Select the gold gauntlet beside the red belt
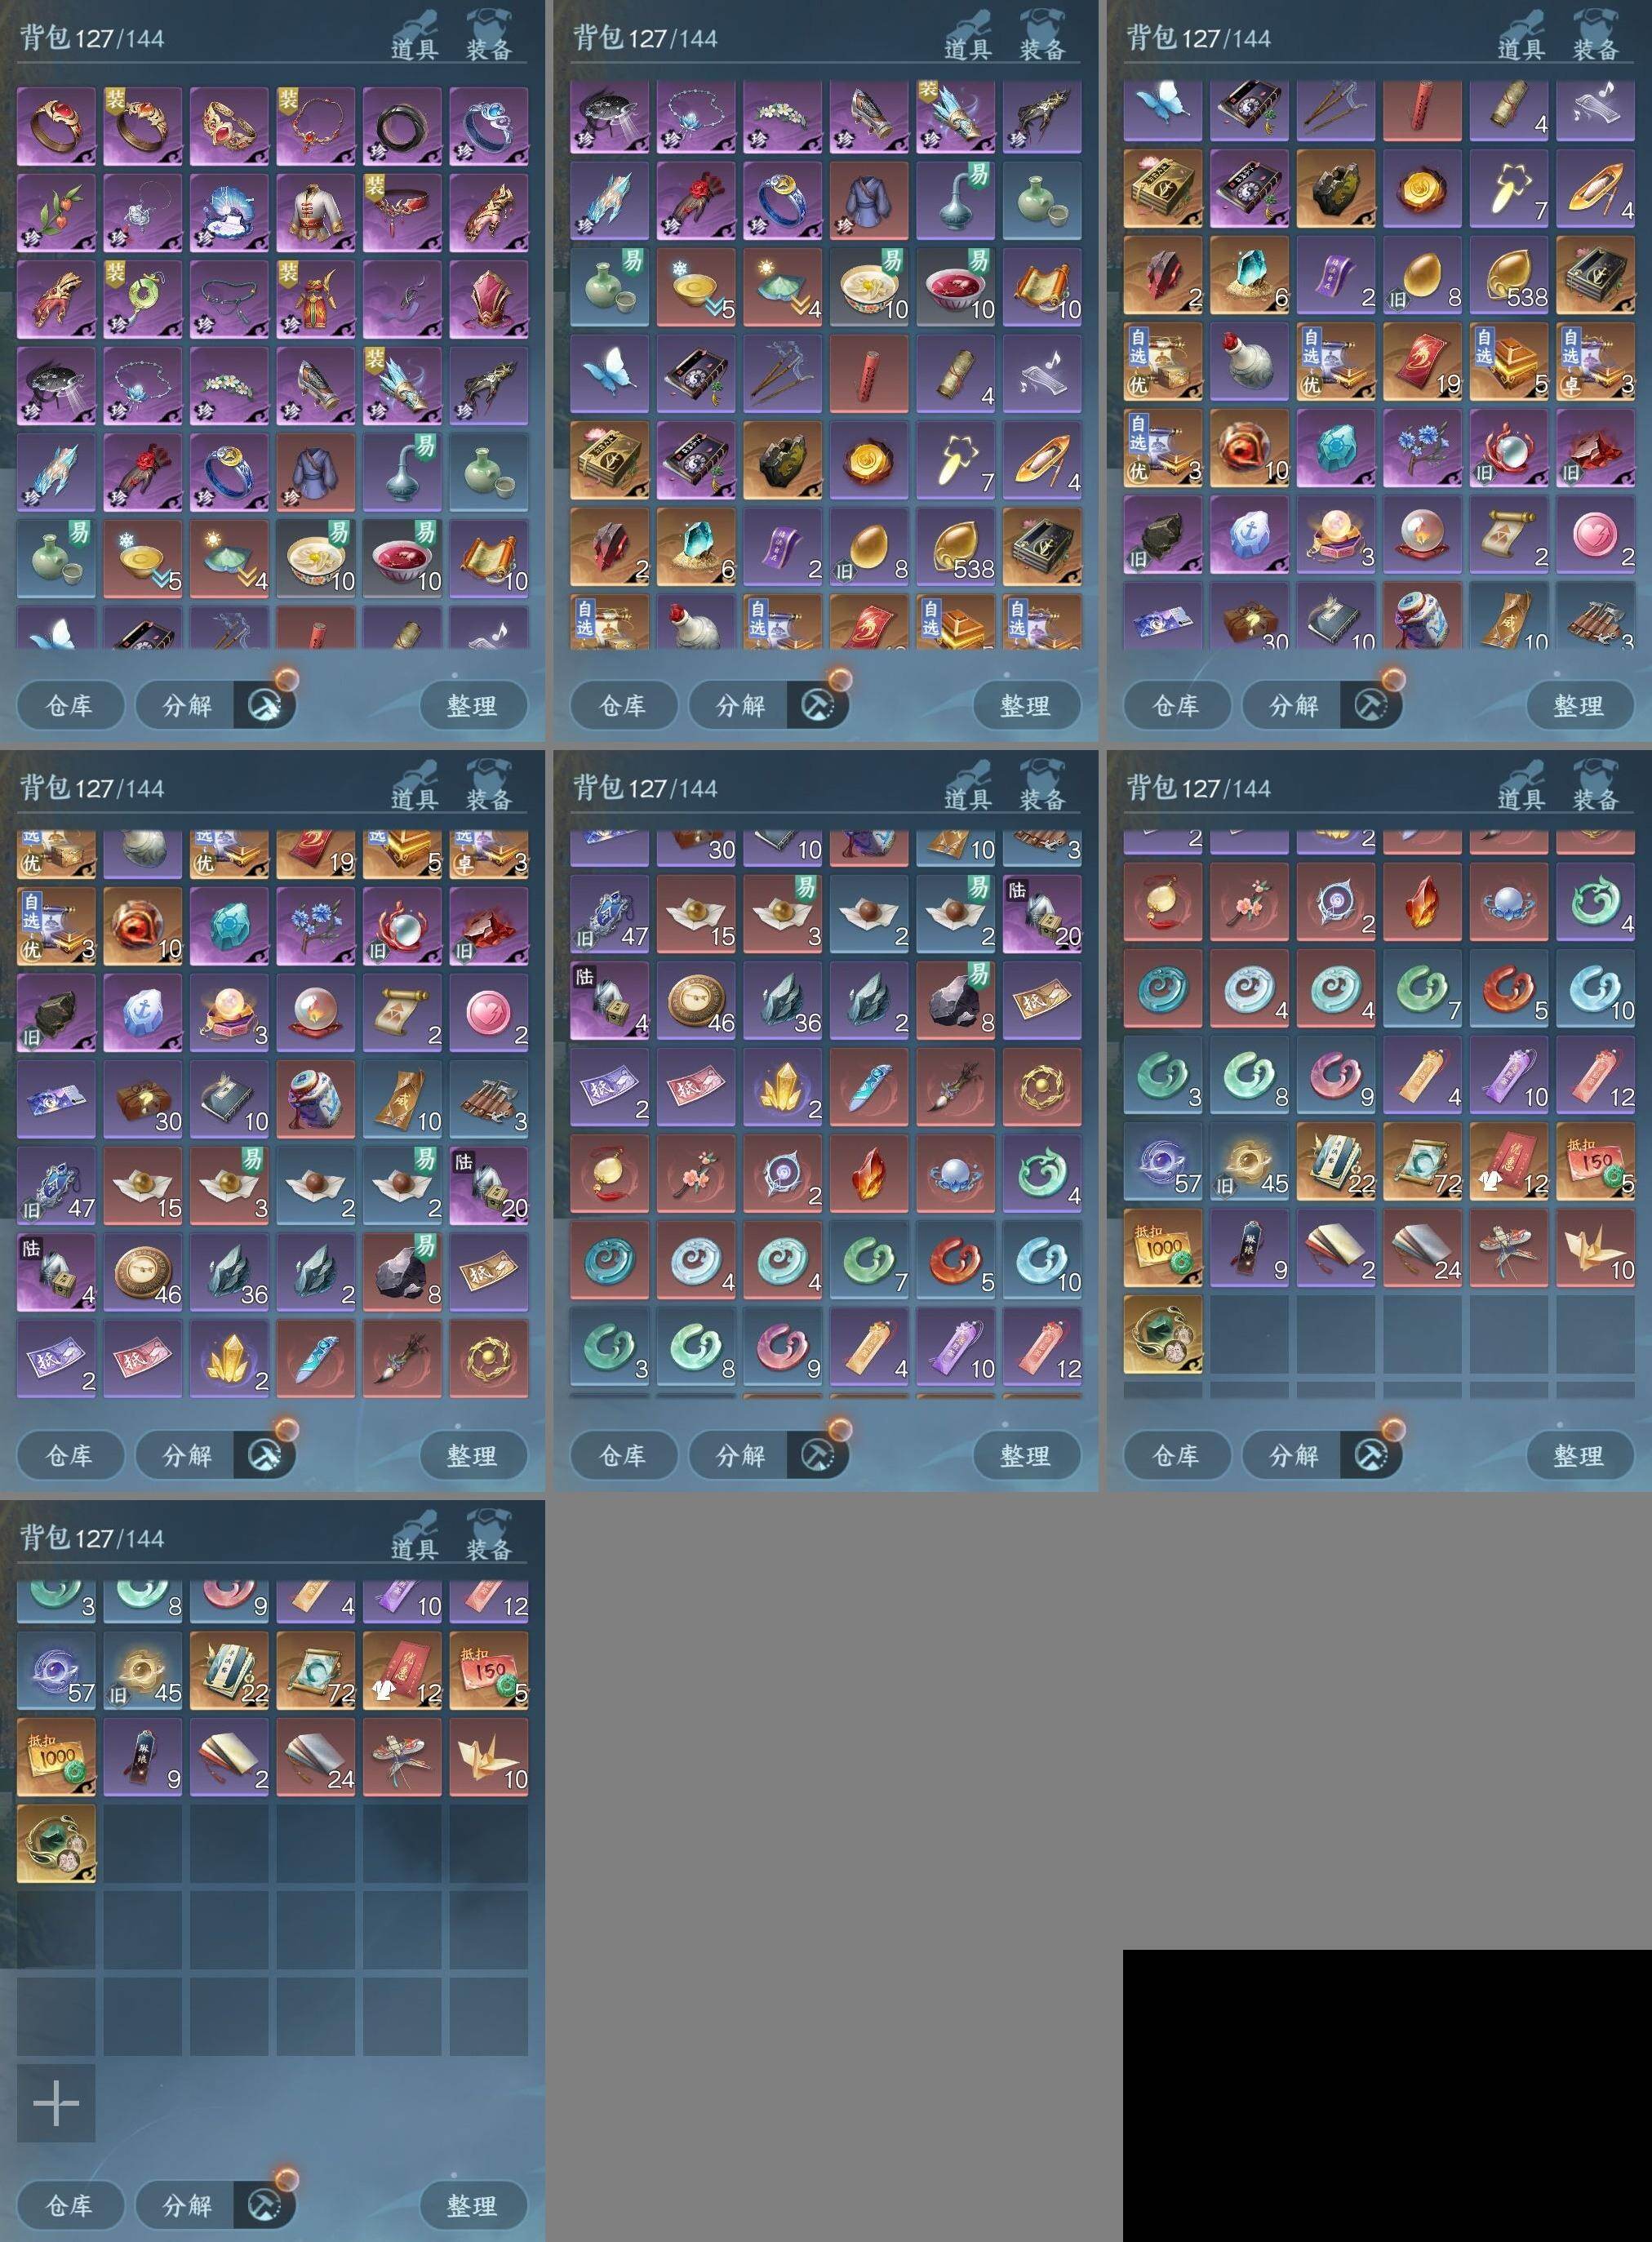The height and width of the screenshot is (2242, 1652). (489, 213)
